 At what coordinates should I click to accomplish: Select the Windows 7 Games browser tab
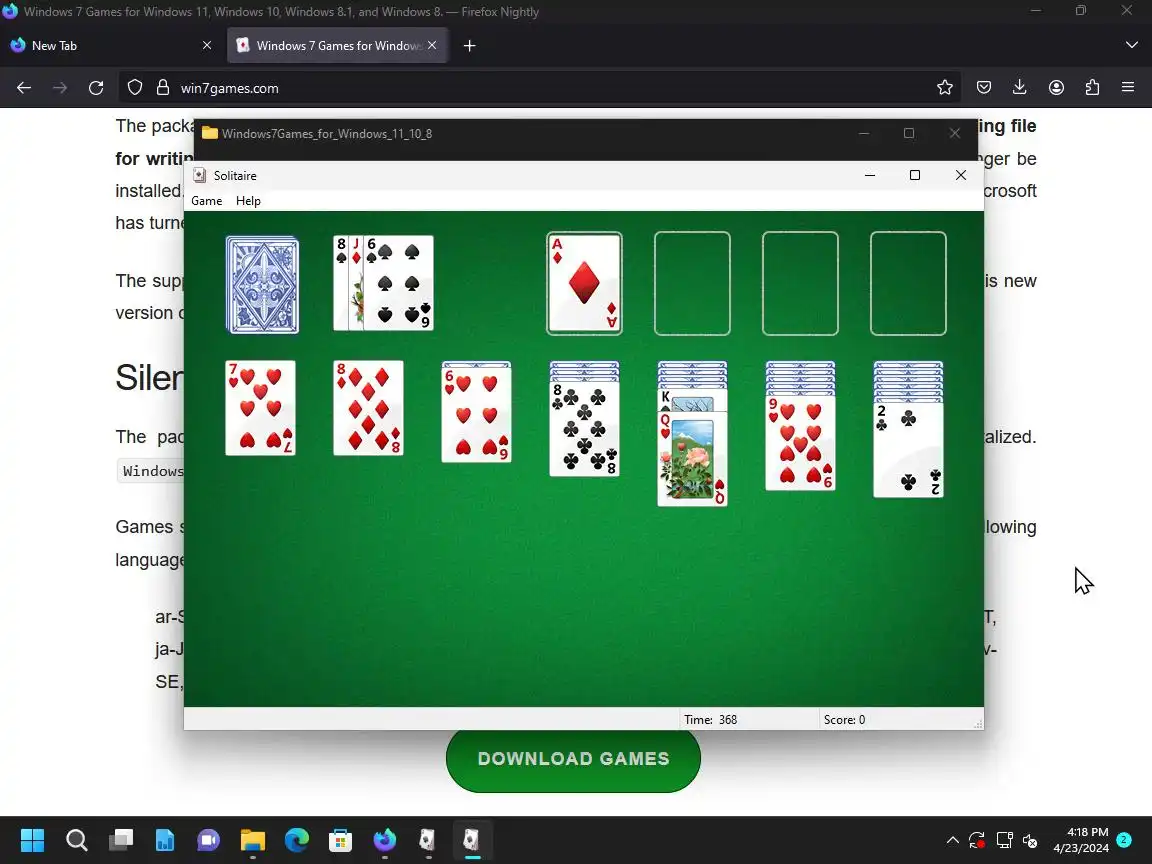pyautogui.click(x=337, y=46)
